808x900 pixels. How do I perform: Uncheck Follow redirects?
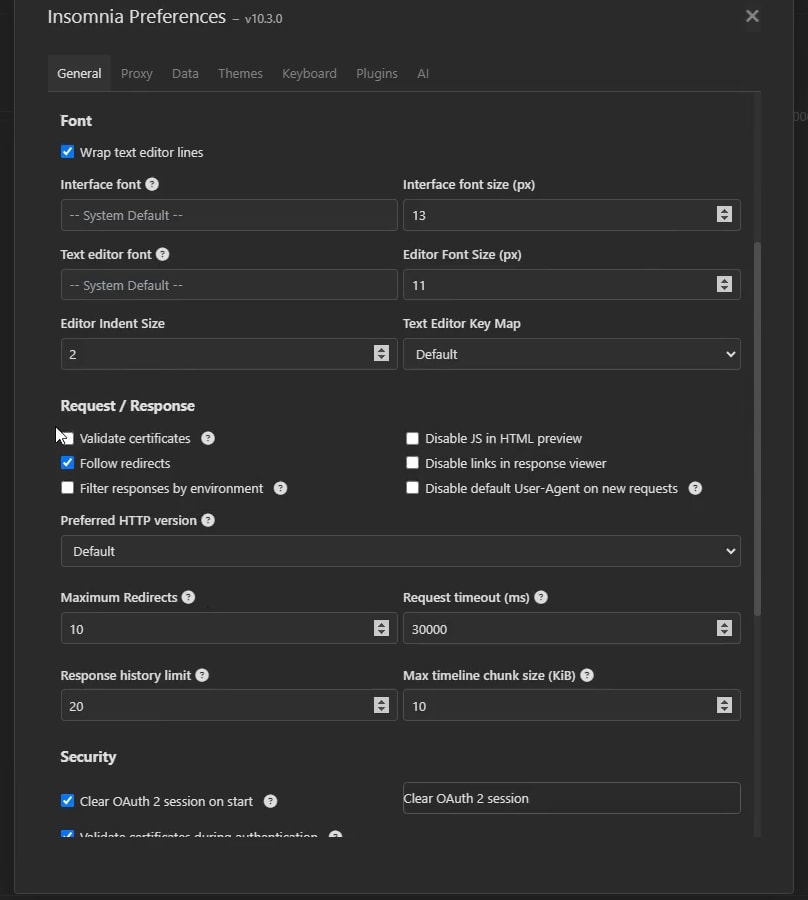(68, 463)
